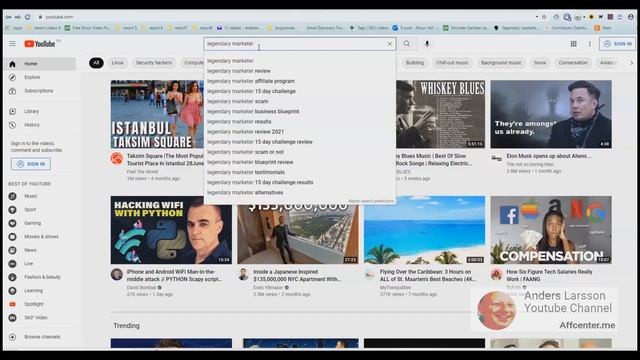640x360 pixels.
Task: Select the Linux filter chip
Action: coord(118,63)
